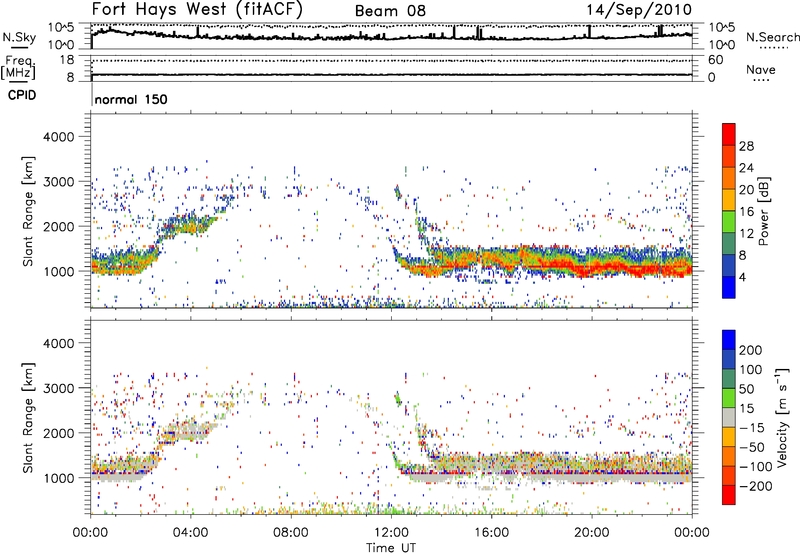
Task: Click the '28' Power color bar value
Action: point(746,146)
